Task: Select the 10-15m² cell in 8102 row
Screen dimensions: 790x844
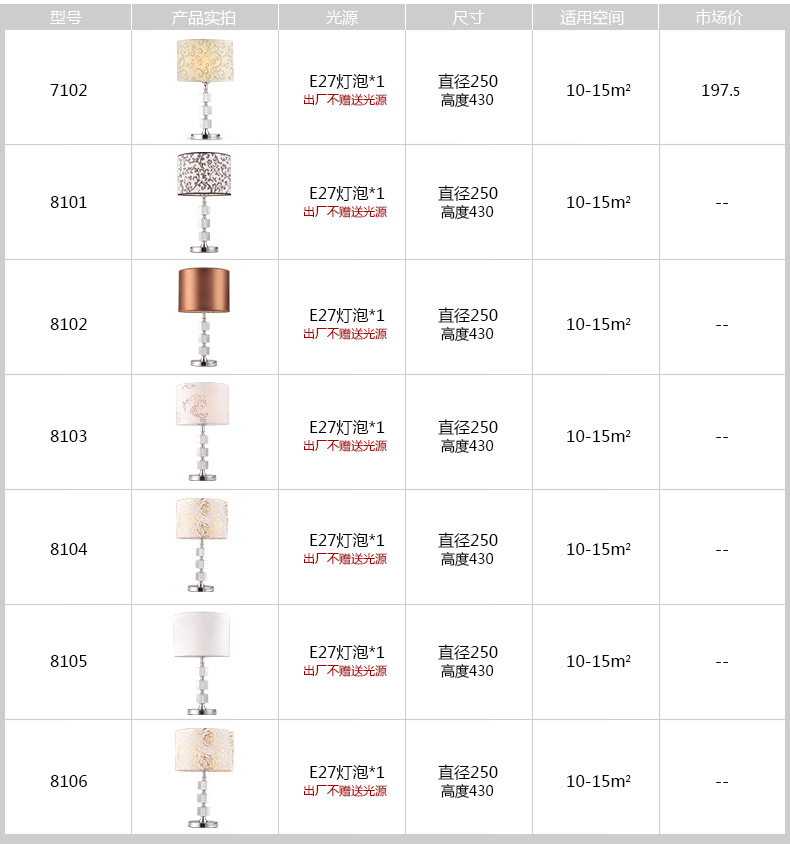Action: (598, 324)
